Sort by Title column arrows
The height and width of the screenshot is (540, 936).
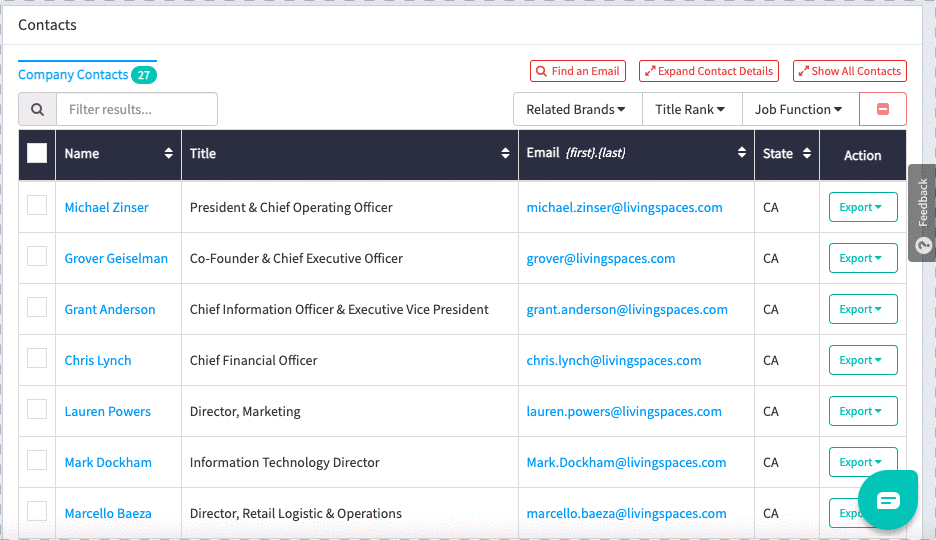[x=505, y=153]
